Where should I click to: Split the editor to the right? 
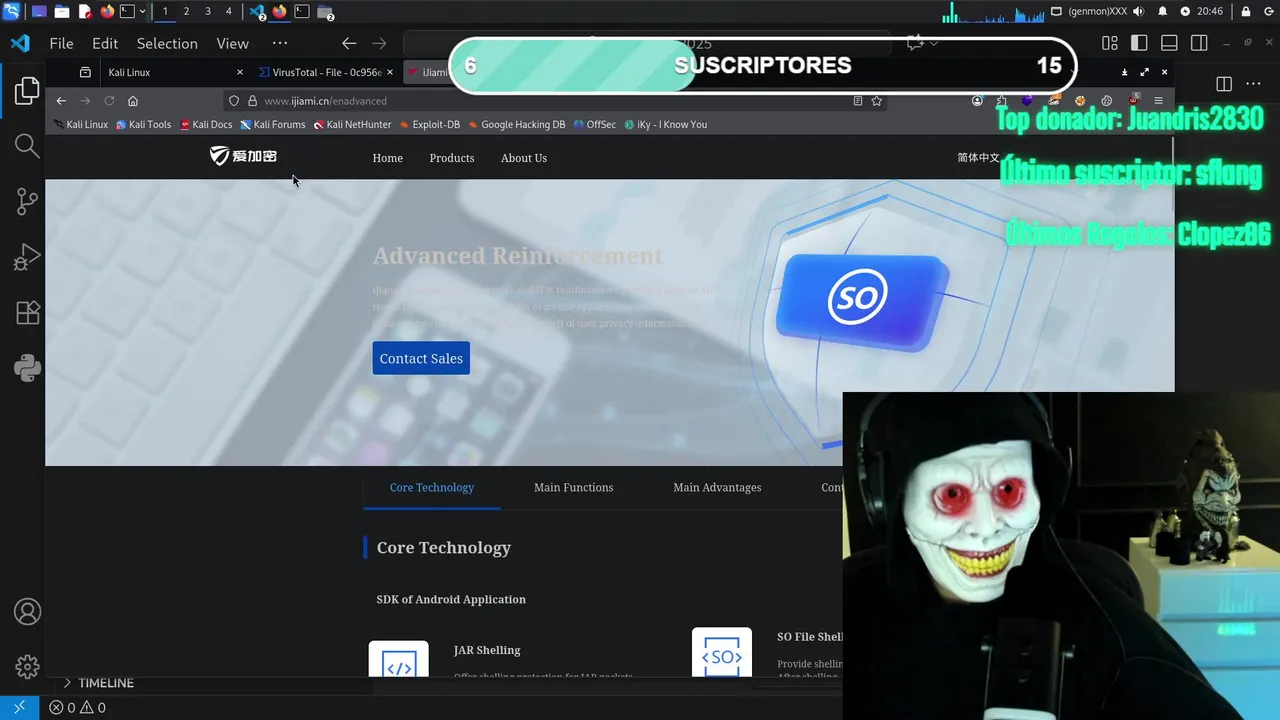1224,84
